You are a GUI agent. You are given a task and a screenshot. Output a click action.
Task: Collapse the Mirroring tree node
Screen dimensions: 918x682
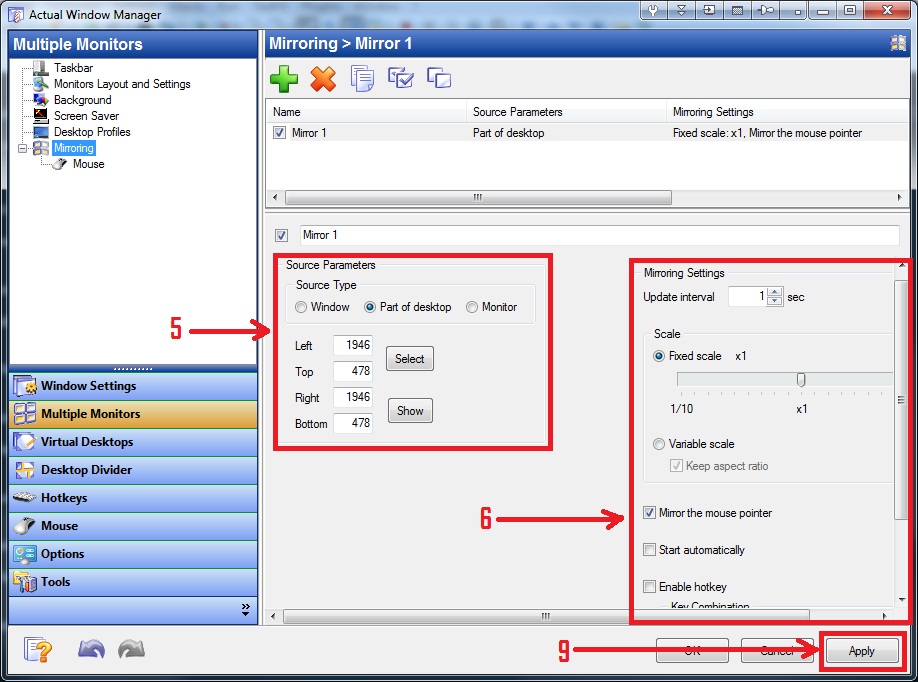click(23, 148)
